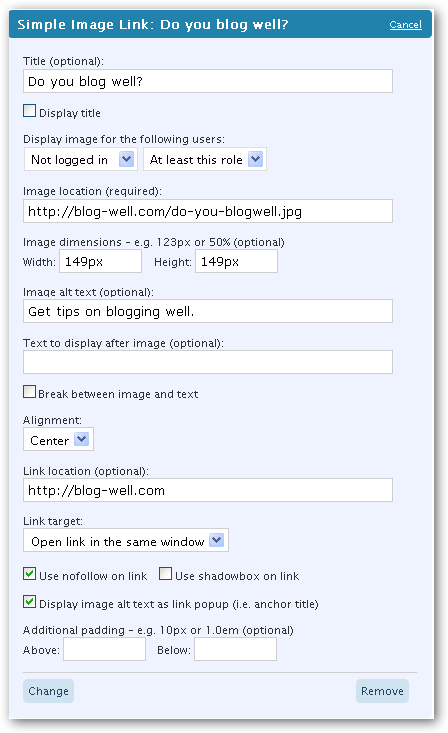Image resolution: width=448 pixels, height=733 pixels.
Task: Click the Cancel link in header
Action: 405,25
